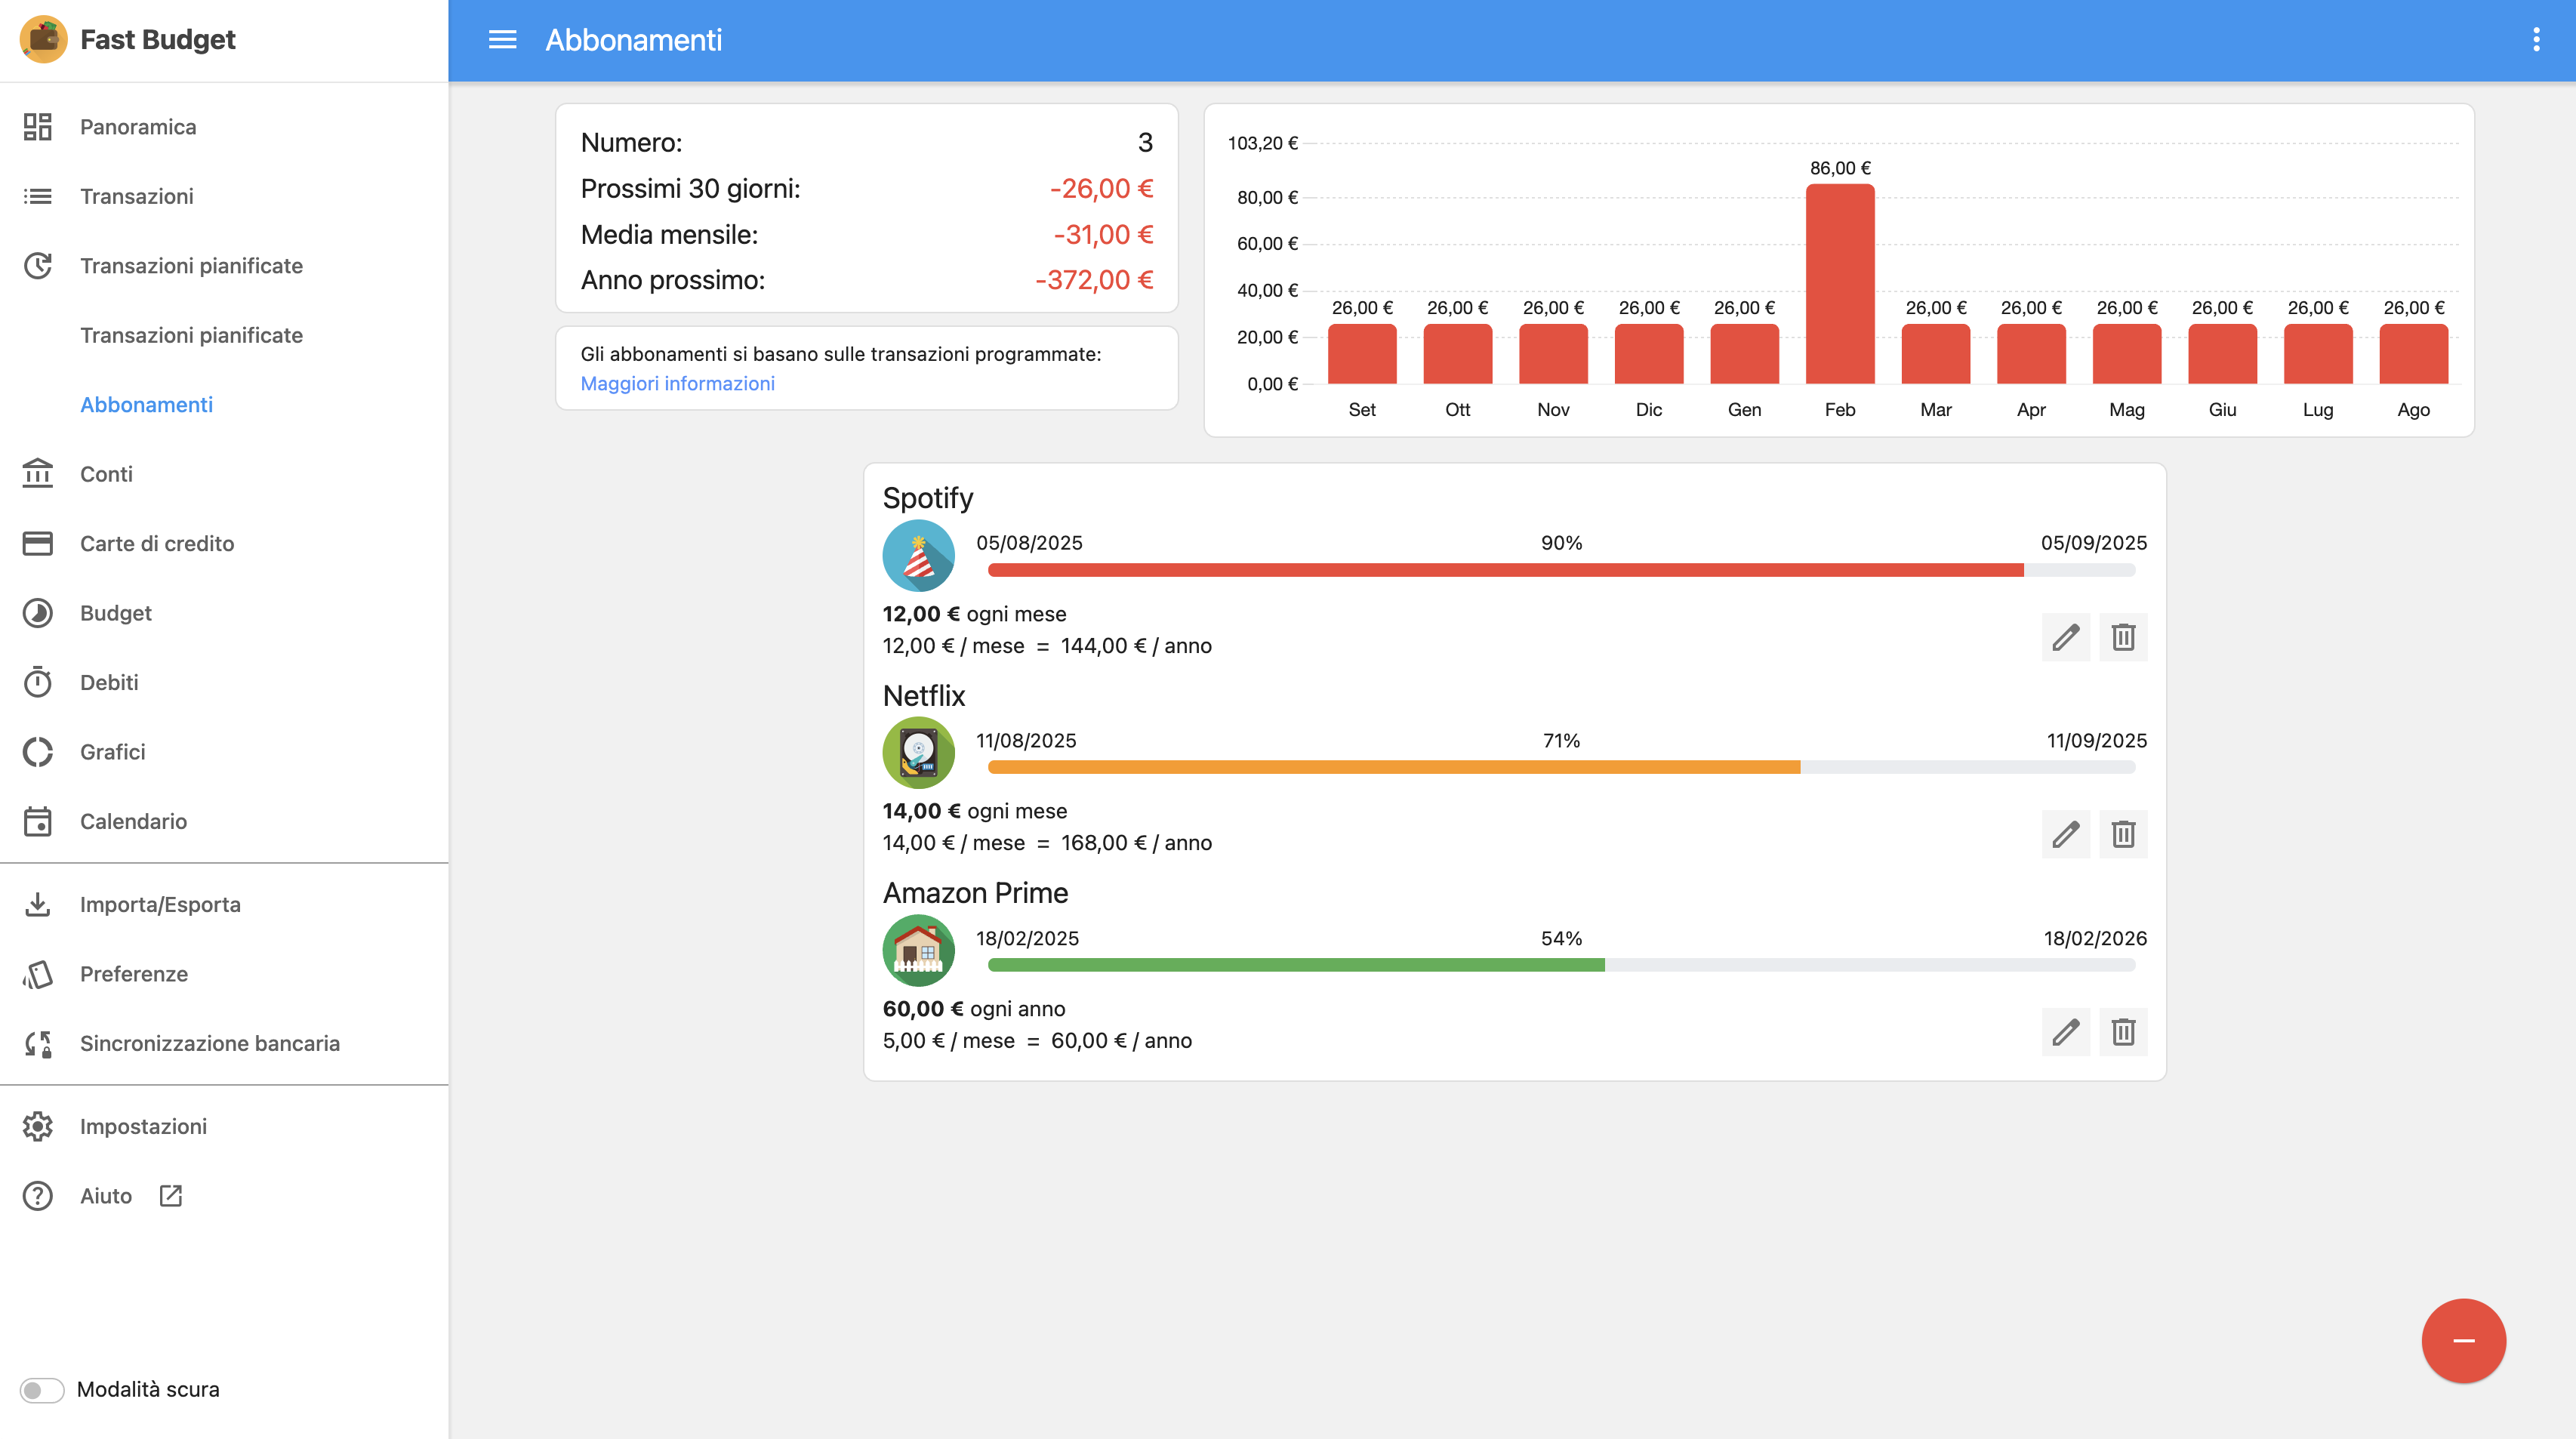Viewport: 2576px width, 1439px height.
Task: Click the Ago chart bar
Action: pos(2413,354)
